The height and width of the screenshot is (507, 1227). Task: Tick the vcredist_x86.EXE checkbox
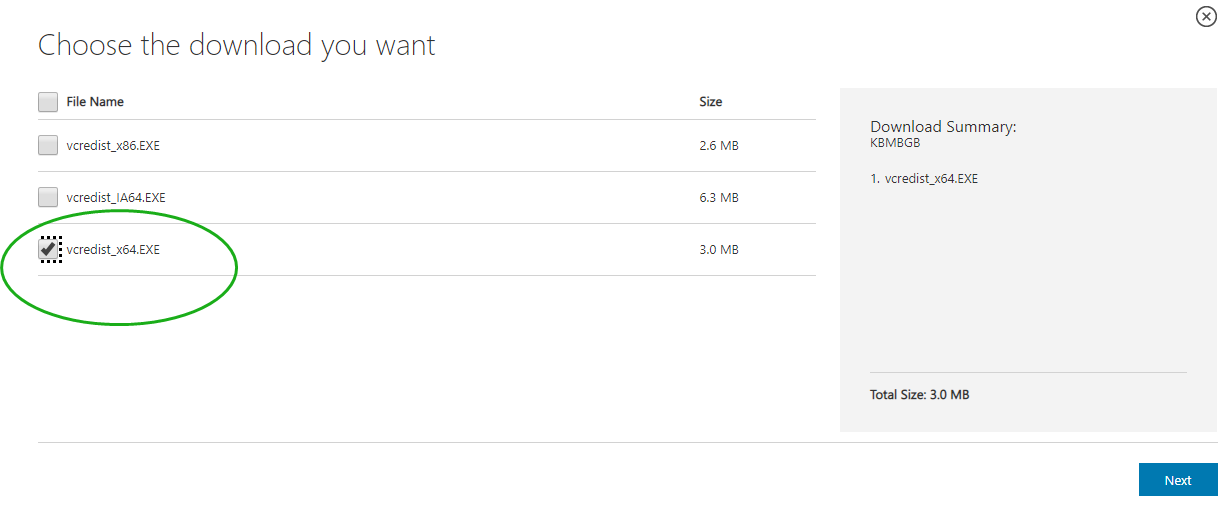[x=48, y=146]
